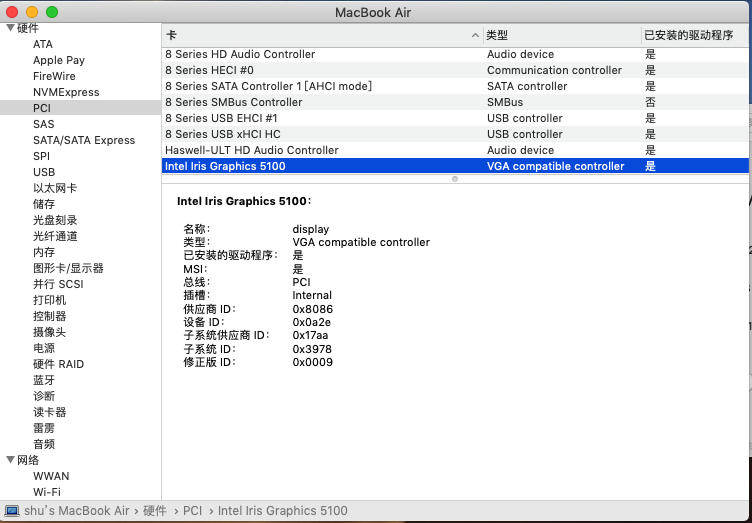Select WWAN under 网络
The height and width of the screenshot is (523, 752).
click(x=51, y=476)
